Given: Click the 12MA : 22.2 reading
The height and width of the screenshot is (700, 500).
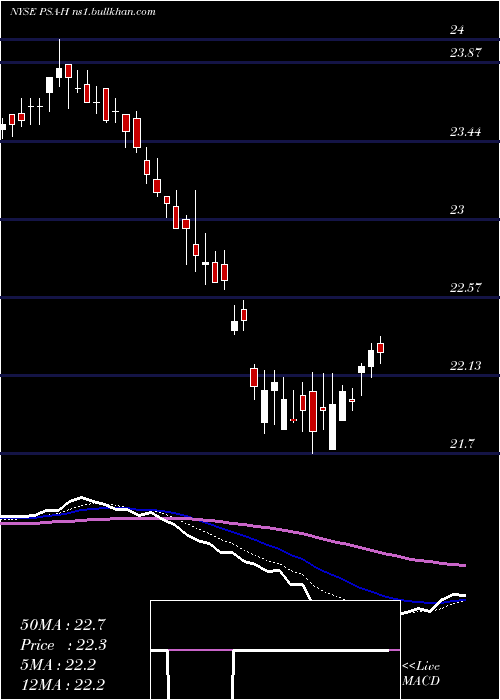Looking at the screenshot, I should (x=63, y=684).
